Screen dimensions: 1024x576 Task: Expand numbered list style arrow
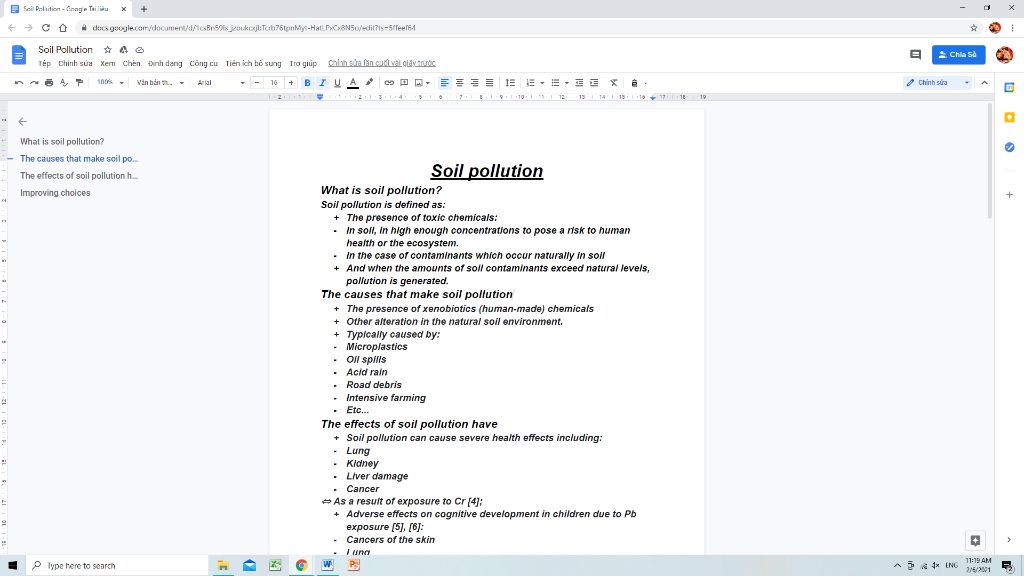click(542, 83)
